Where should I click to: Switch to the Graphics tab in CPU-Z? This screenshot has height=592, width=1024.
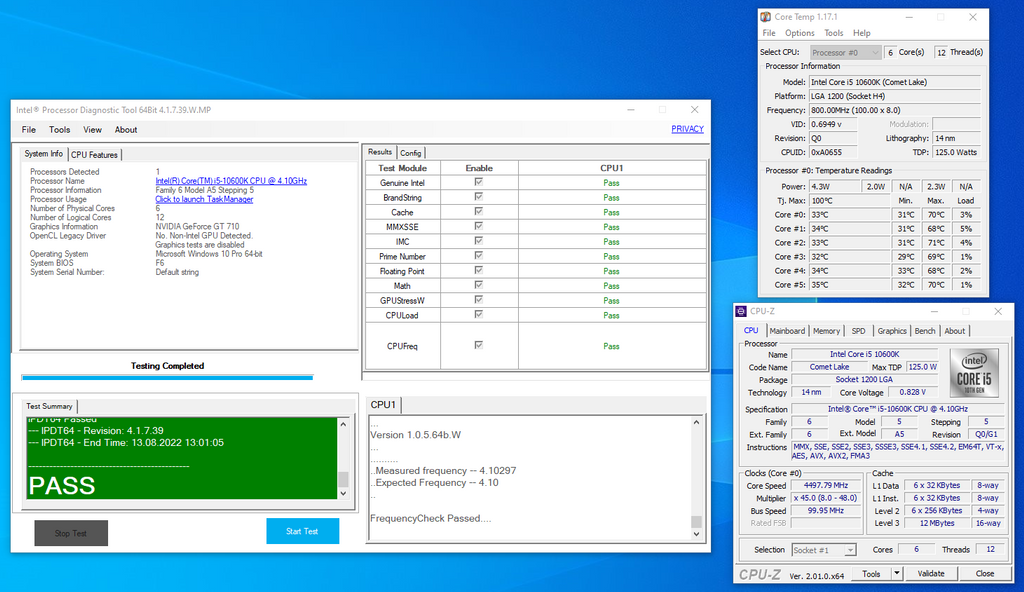coord(891,331)
